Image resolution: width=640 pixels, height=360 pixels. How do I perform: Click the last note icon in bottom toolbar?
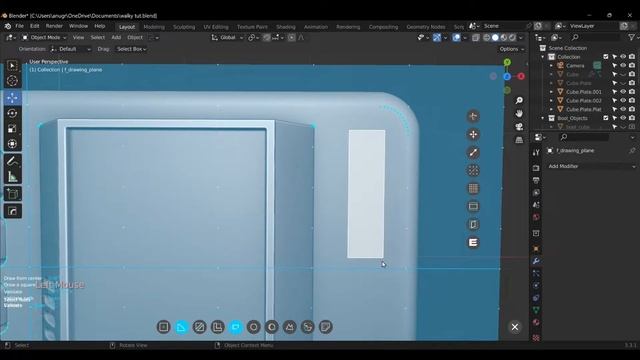coord(326,327)
